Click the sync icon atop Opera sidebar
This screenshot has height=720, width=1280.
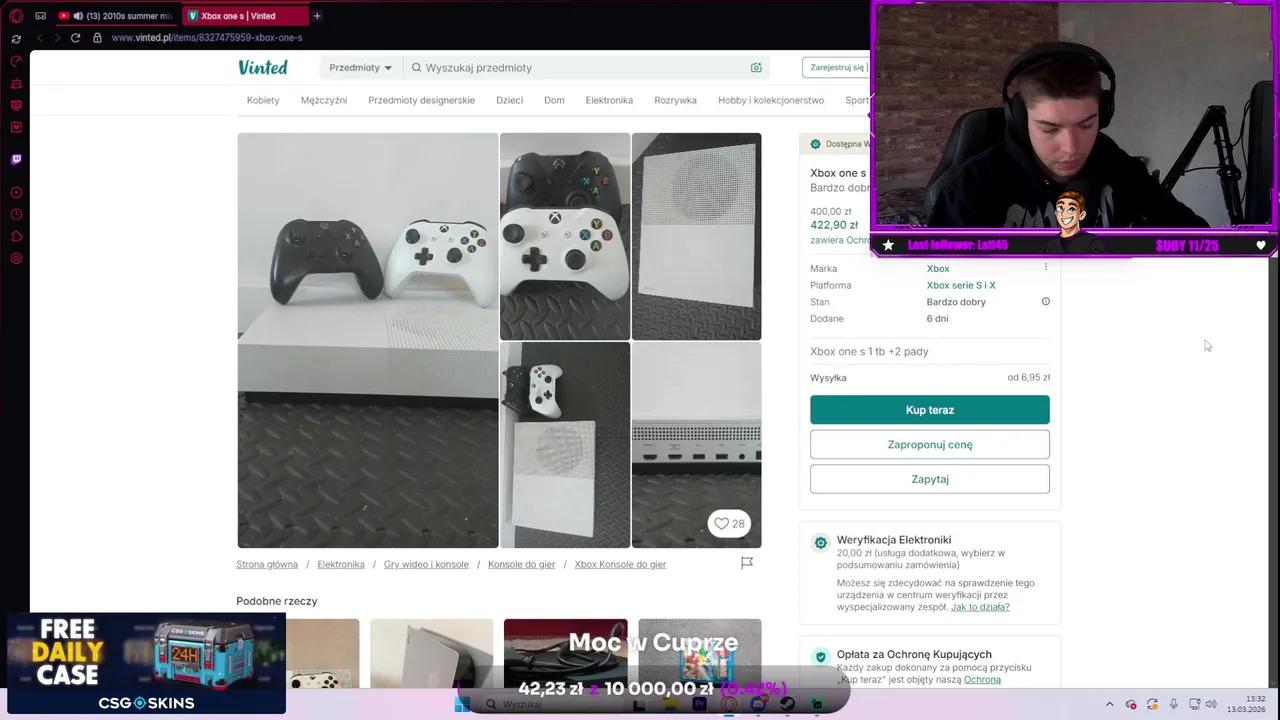pos(16,39)
